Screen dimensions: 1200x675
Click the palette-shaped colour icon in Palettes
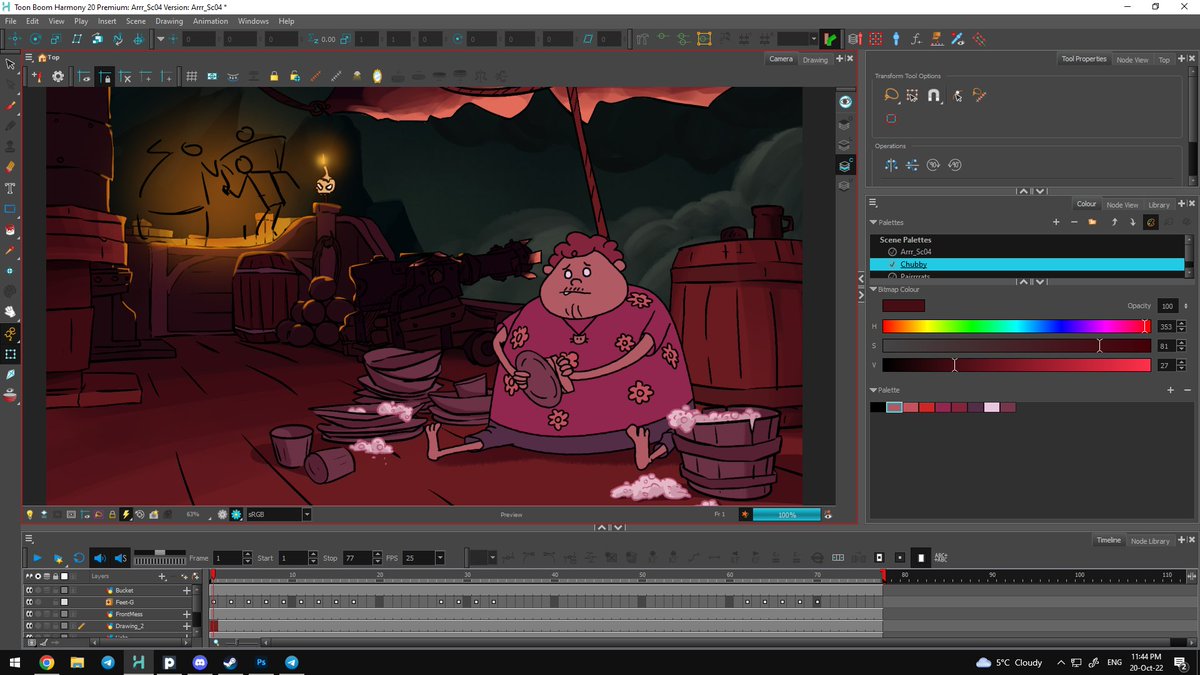pyautogui.click(x=1151, y=222)
